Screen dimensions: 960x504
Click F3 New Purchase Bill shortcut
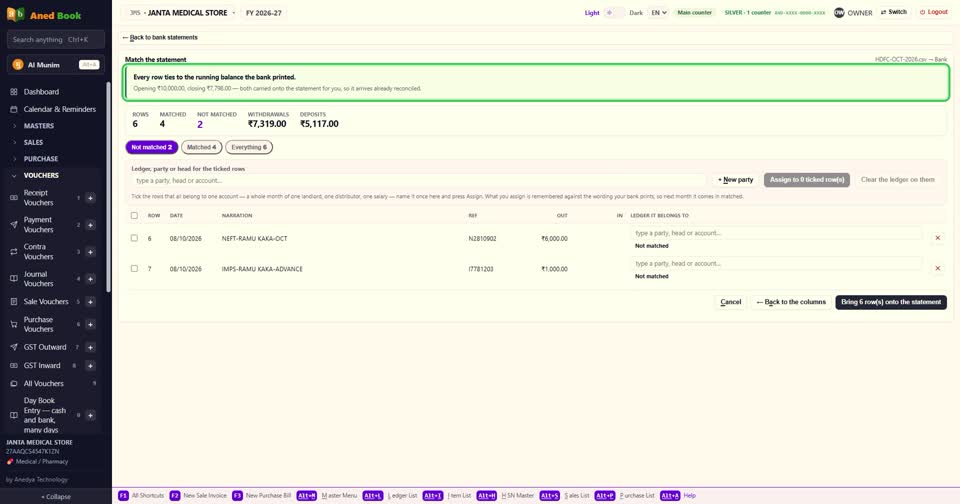click(262, 495)
